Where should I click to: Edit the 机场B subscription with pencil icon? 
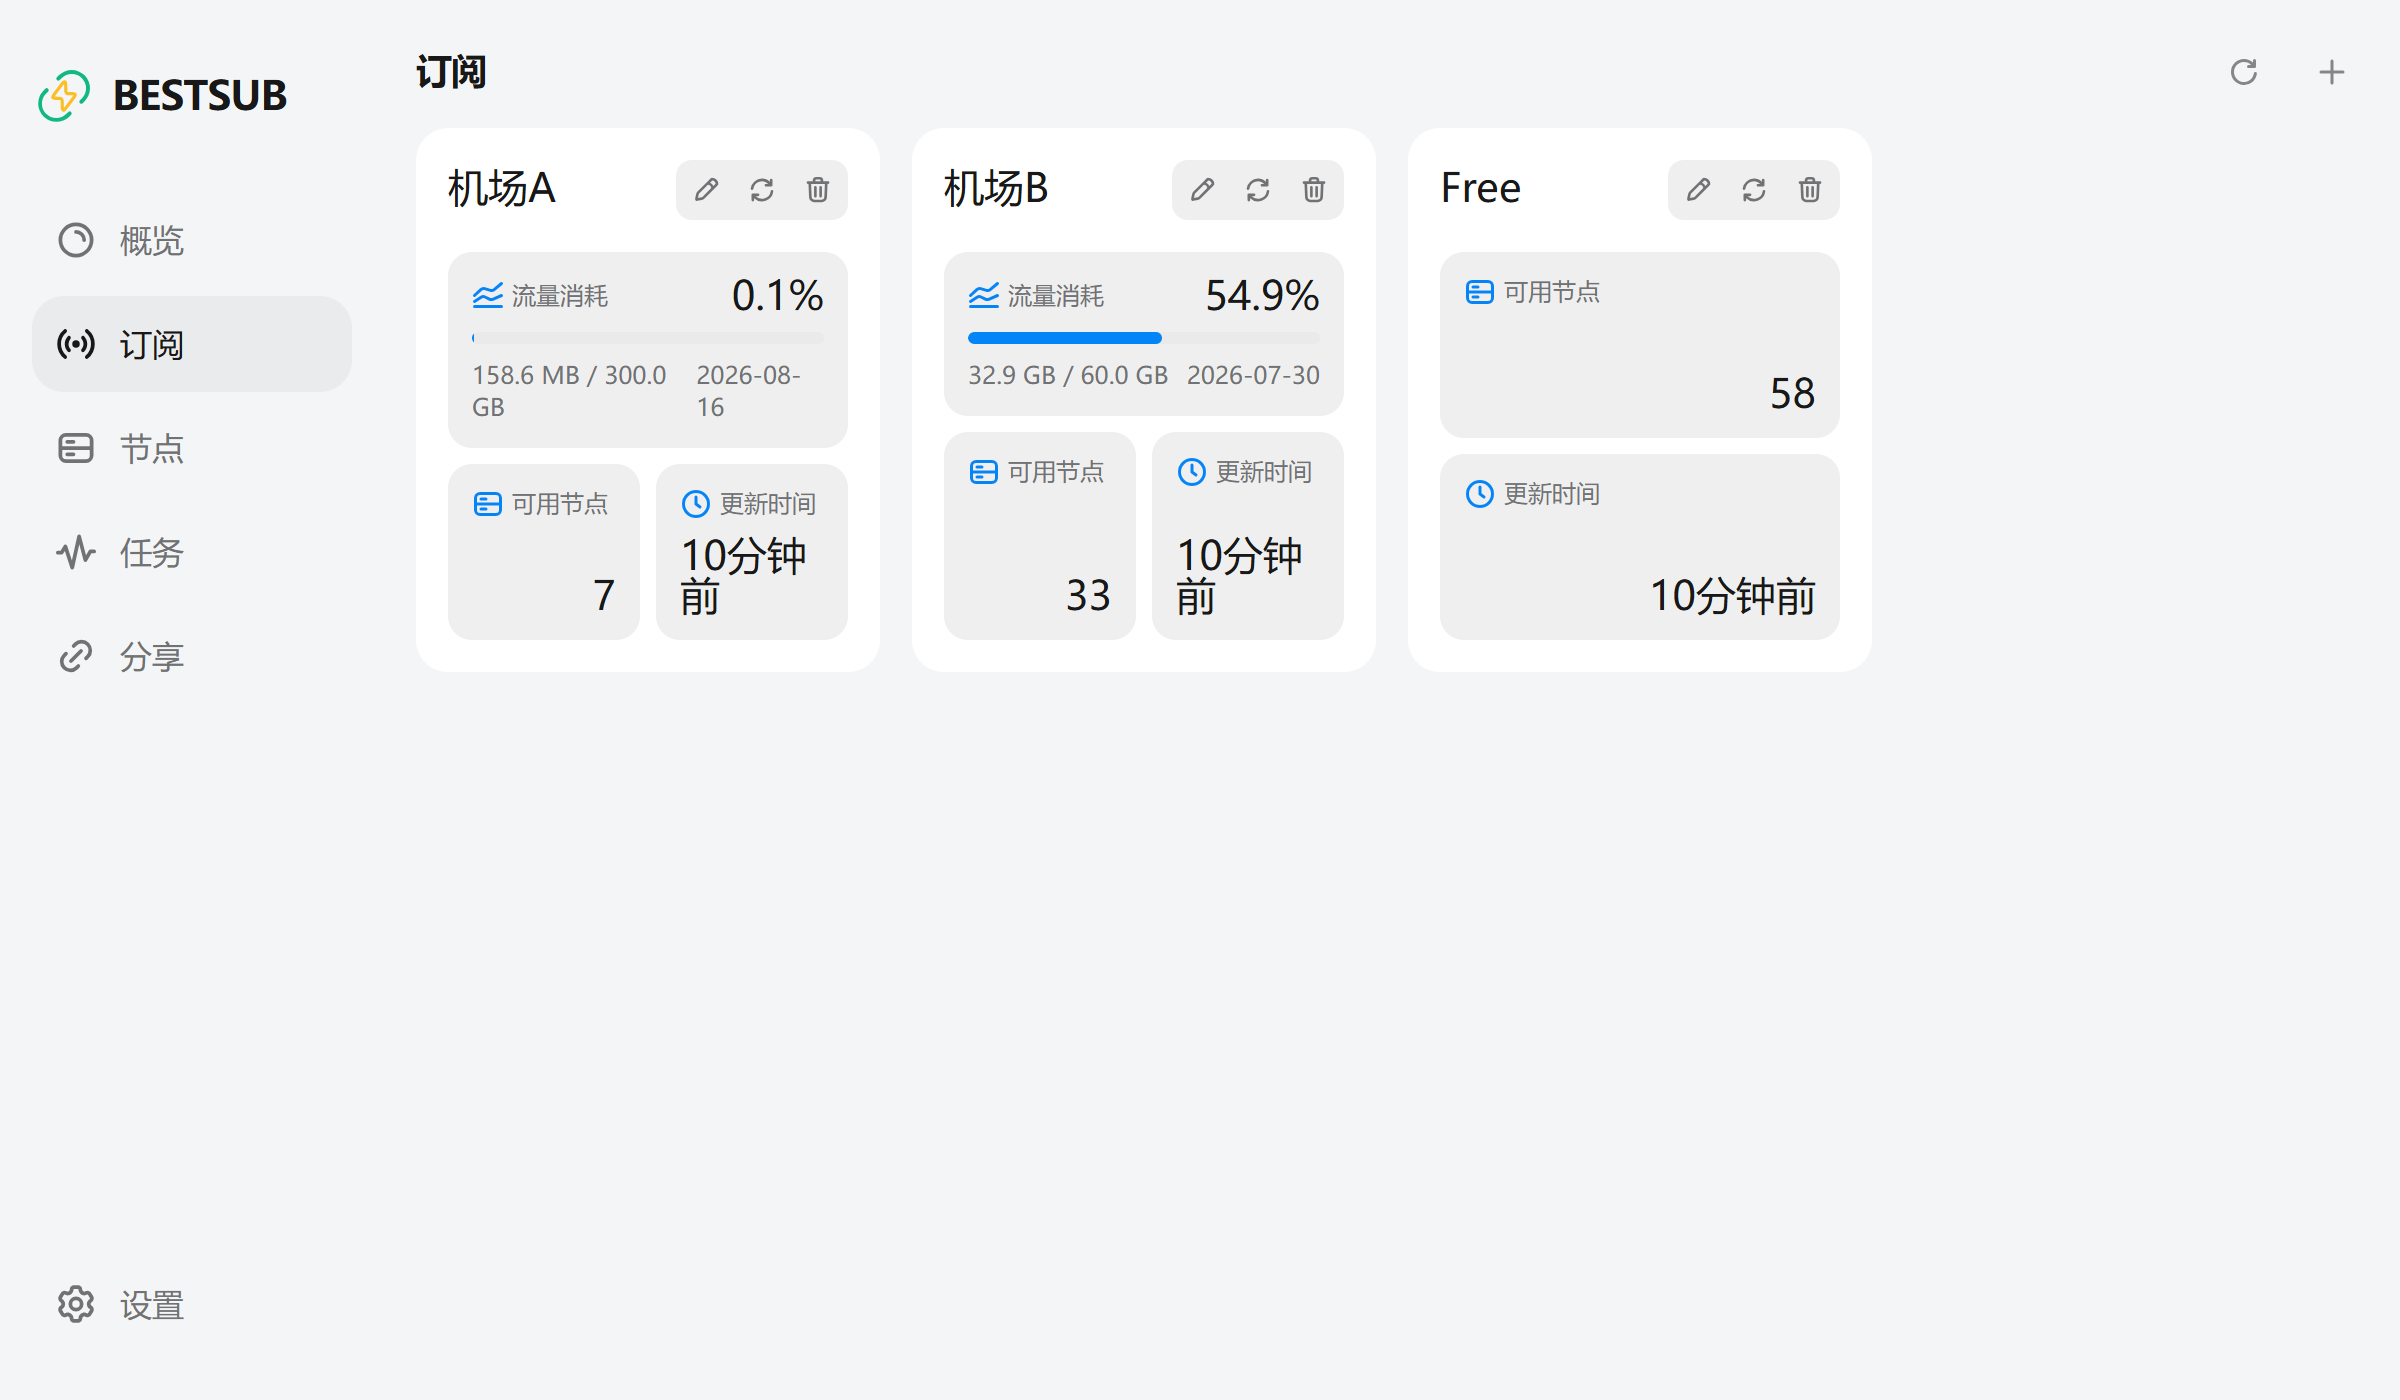tap(1202, 189)
